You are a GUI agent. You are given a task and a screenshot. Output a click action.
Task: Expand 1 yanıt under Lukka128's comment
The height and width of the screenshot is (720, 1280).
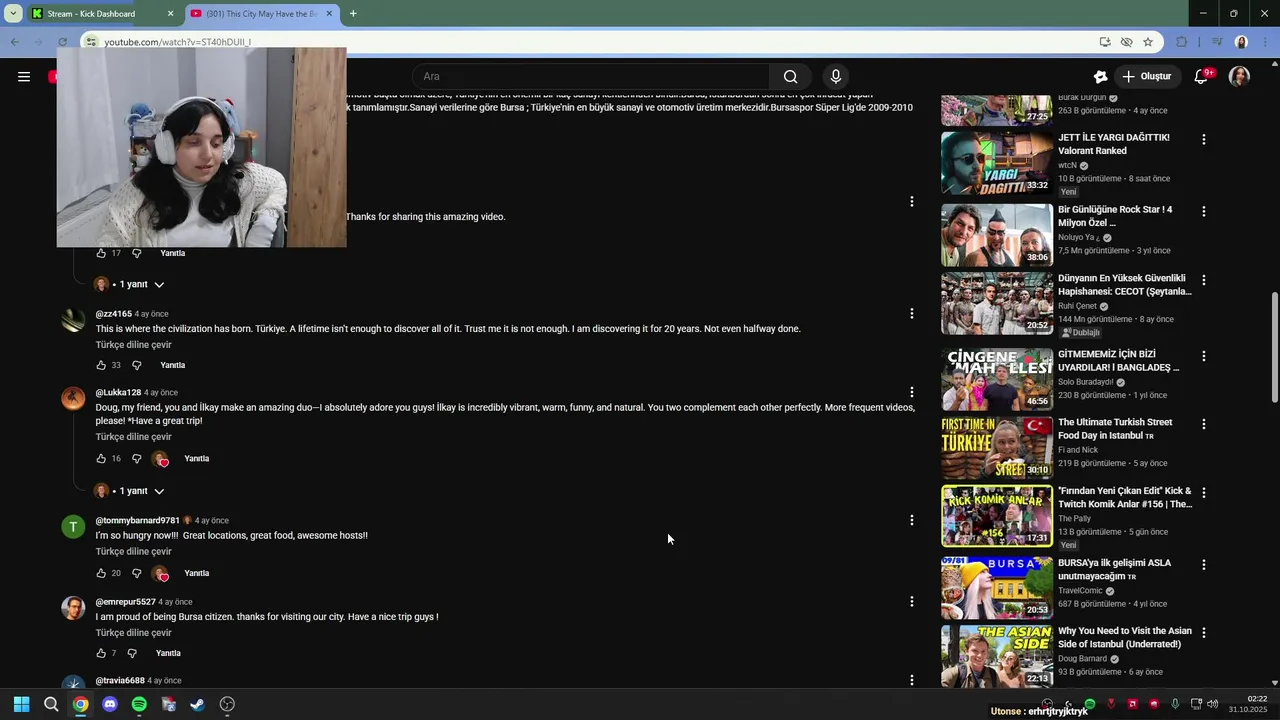pyautogui.click(x=129, y=491)
